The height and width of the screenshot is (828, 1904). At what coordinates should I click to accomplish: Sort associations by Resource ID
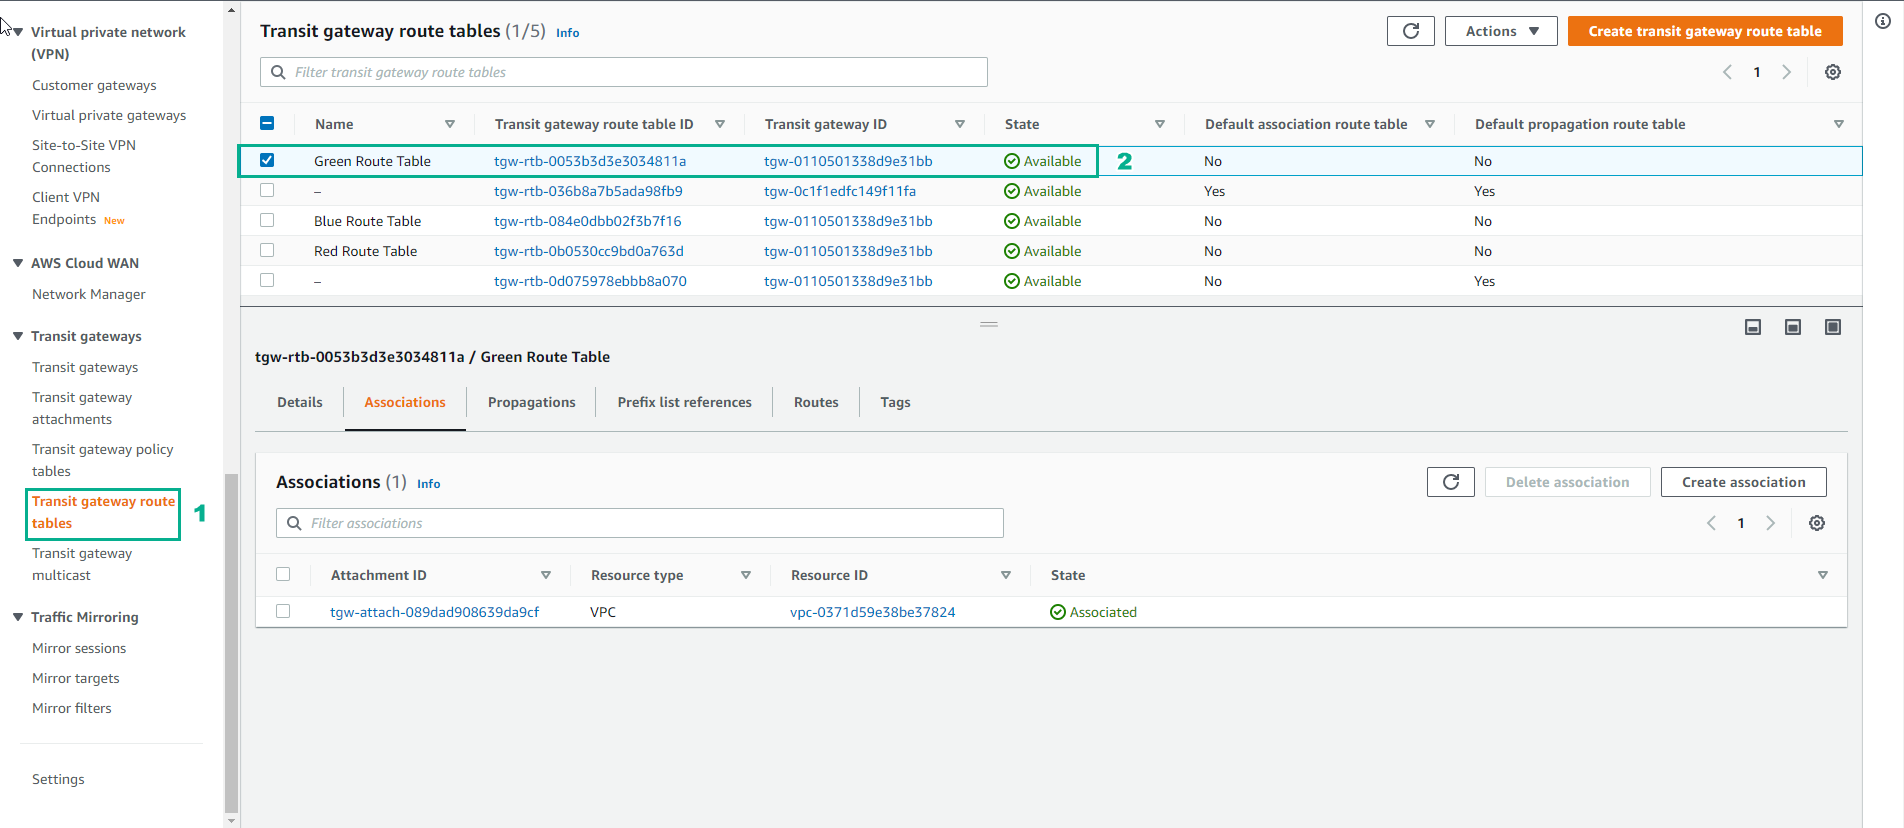1006,575
